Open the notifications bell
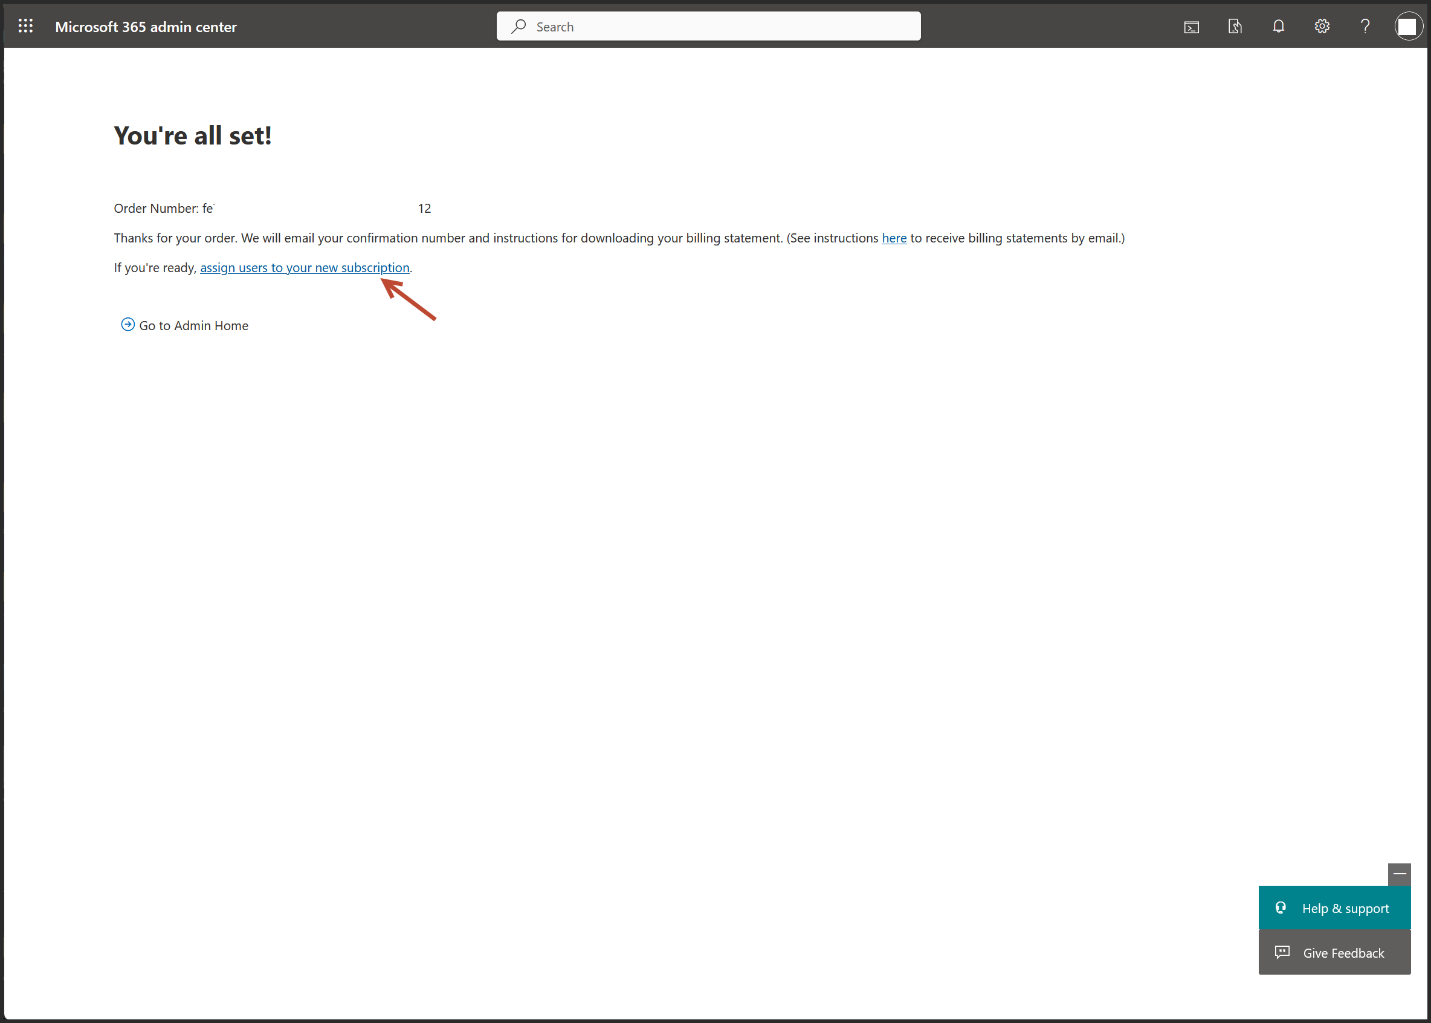 click(x=1278, y=27)
